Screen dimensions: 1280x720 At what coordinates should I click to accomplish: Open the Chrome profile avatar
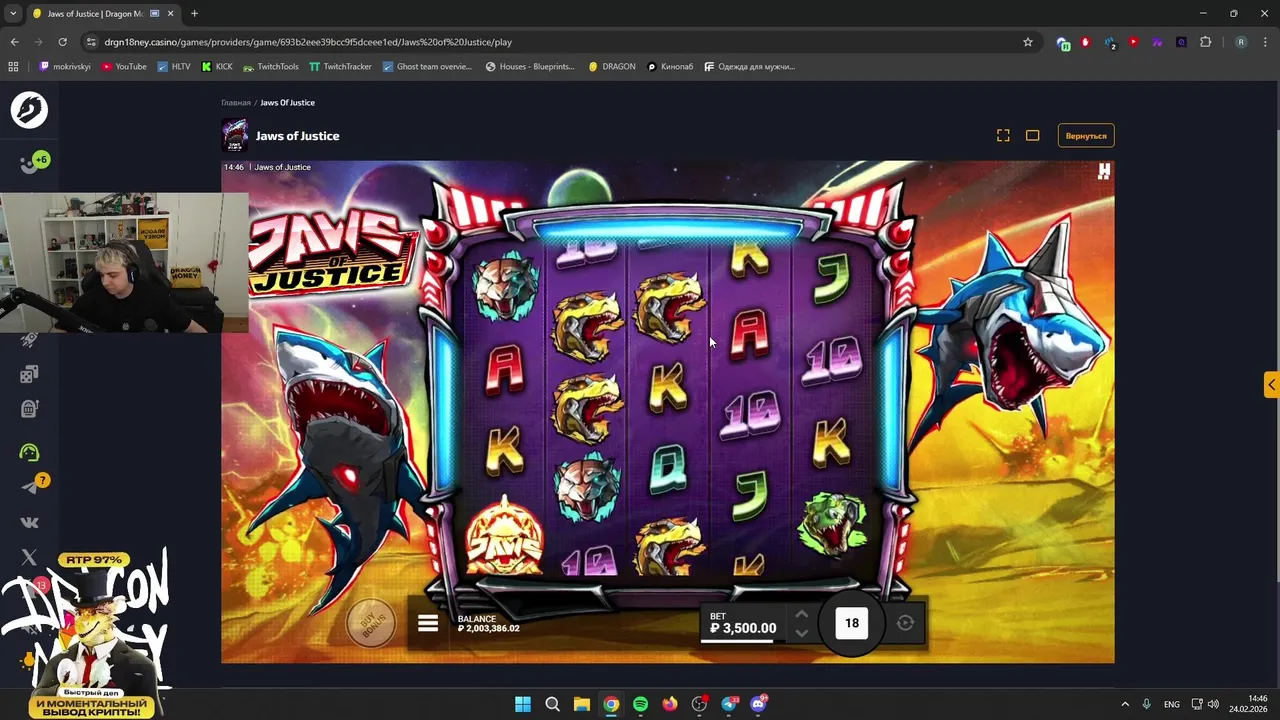point(1241,42)
